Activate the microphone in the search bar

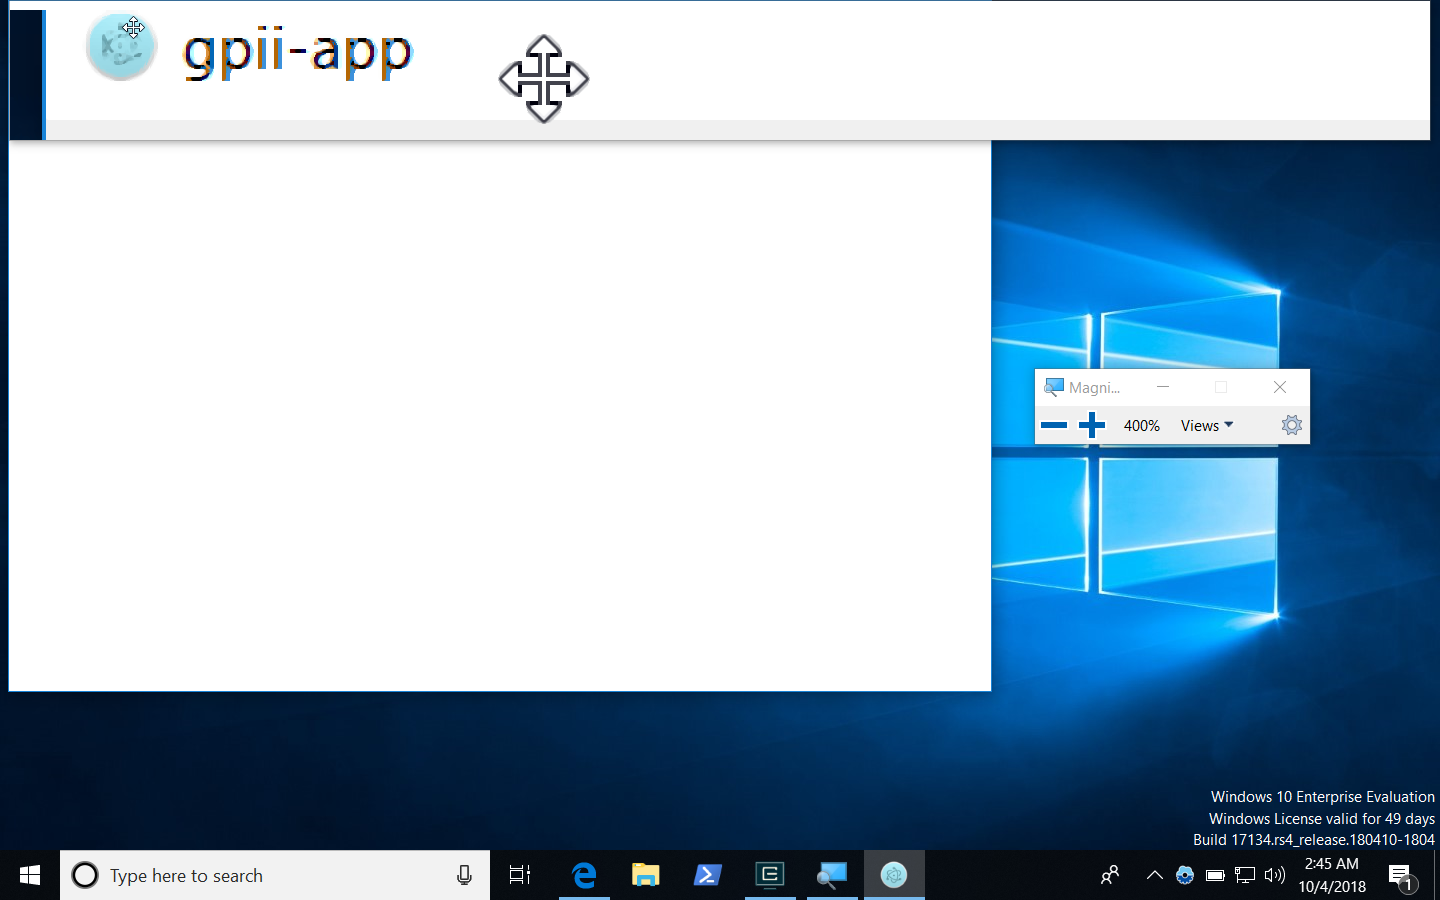[463, 875]
